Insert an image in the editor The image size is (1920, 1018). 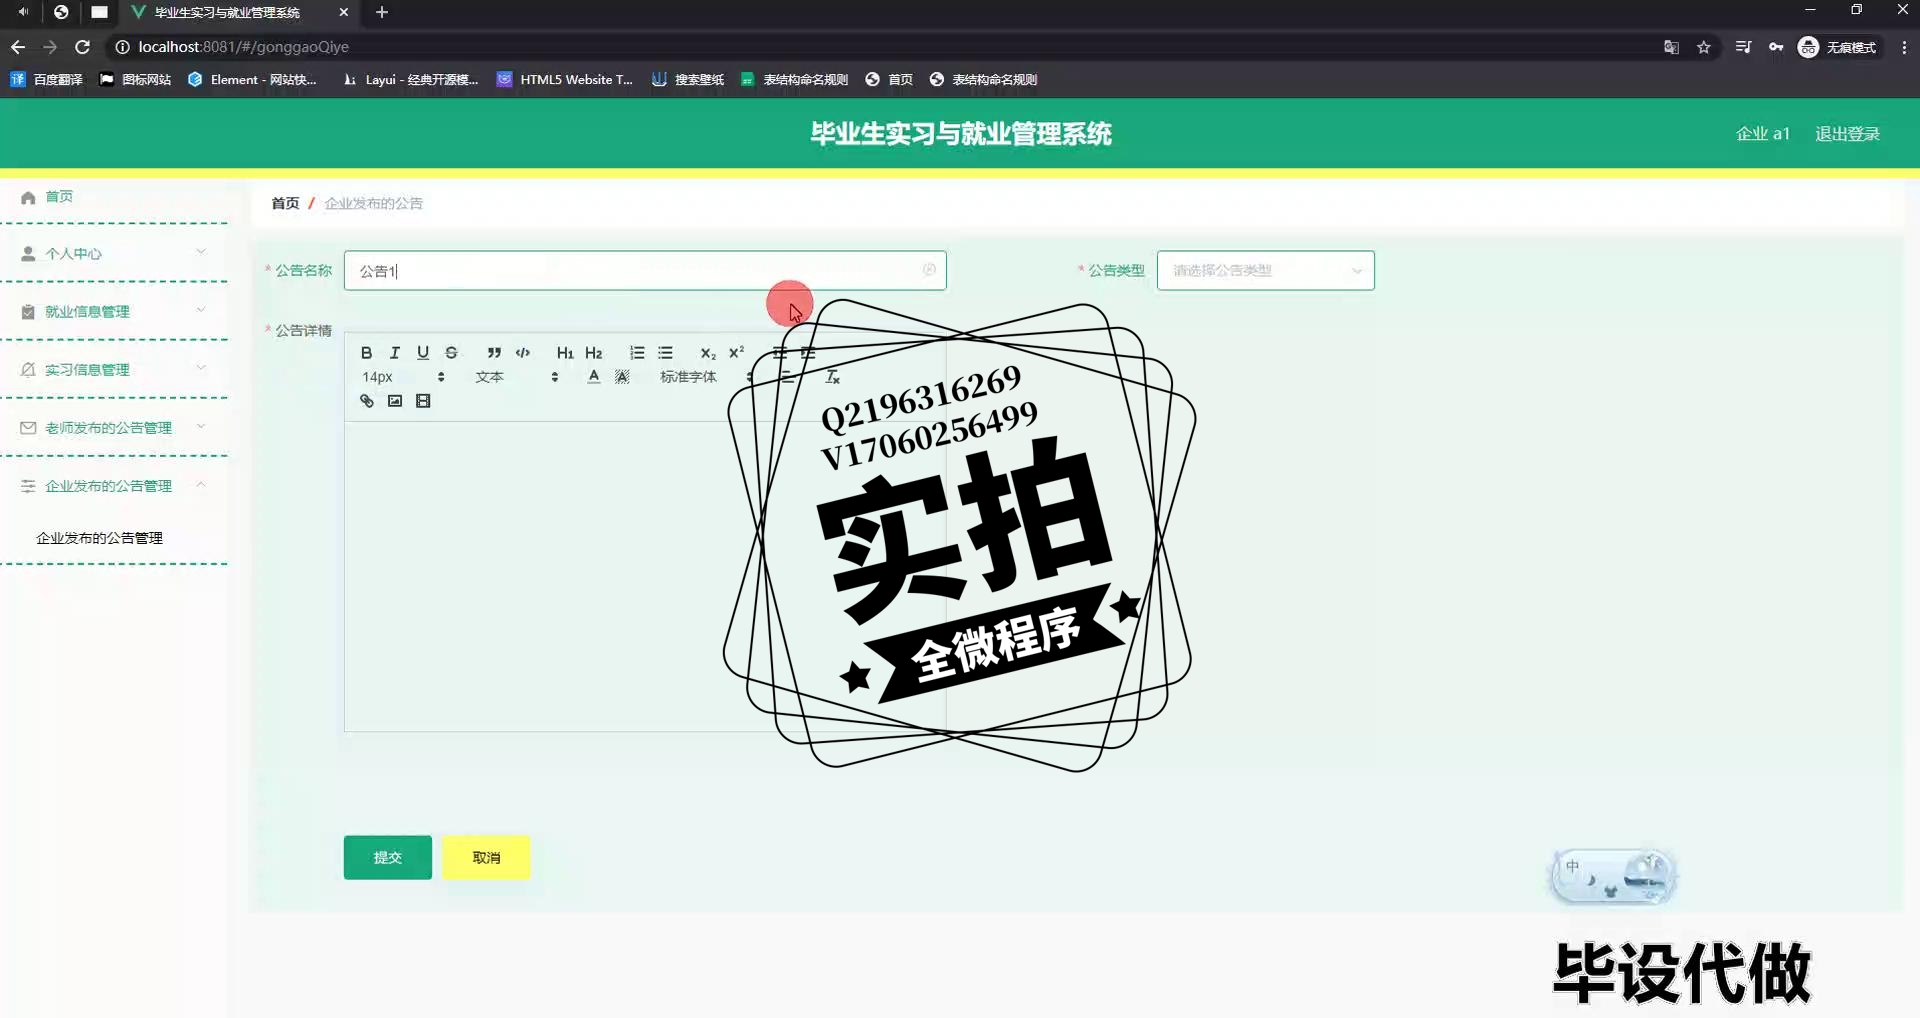pyautogui.click(x=395, y=401)
